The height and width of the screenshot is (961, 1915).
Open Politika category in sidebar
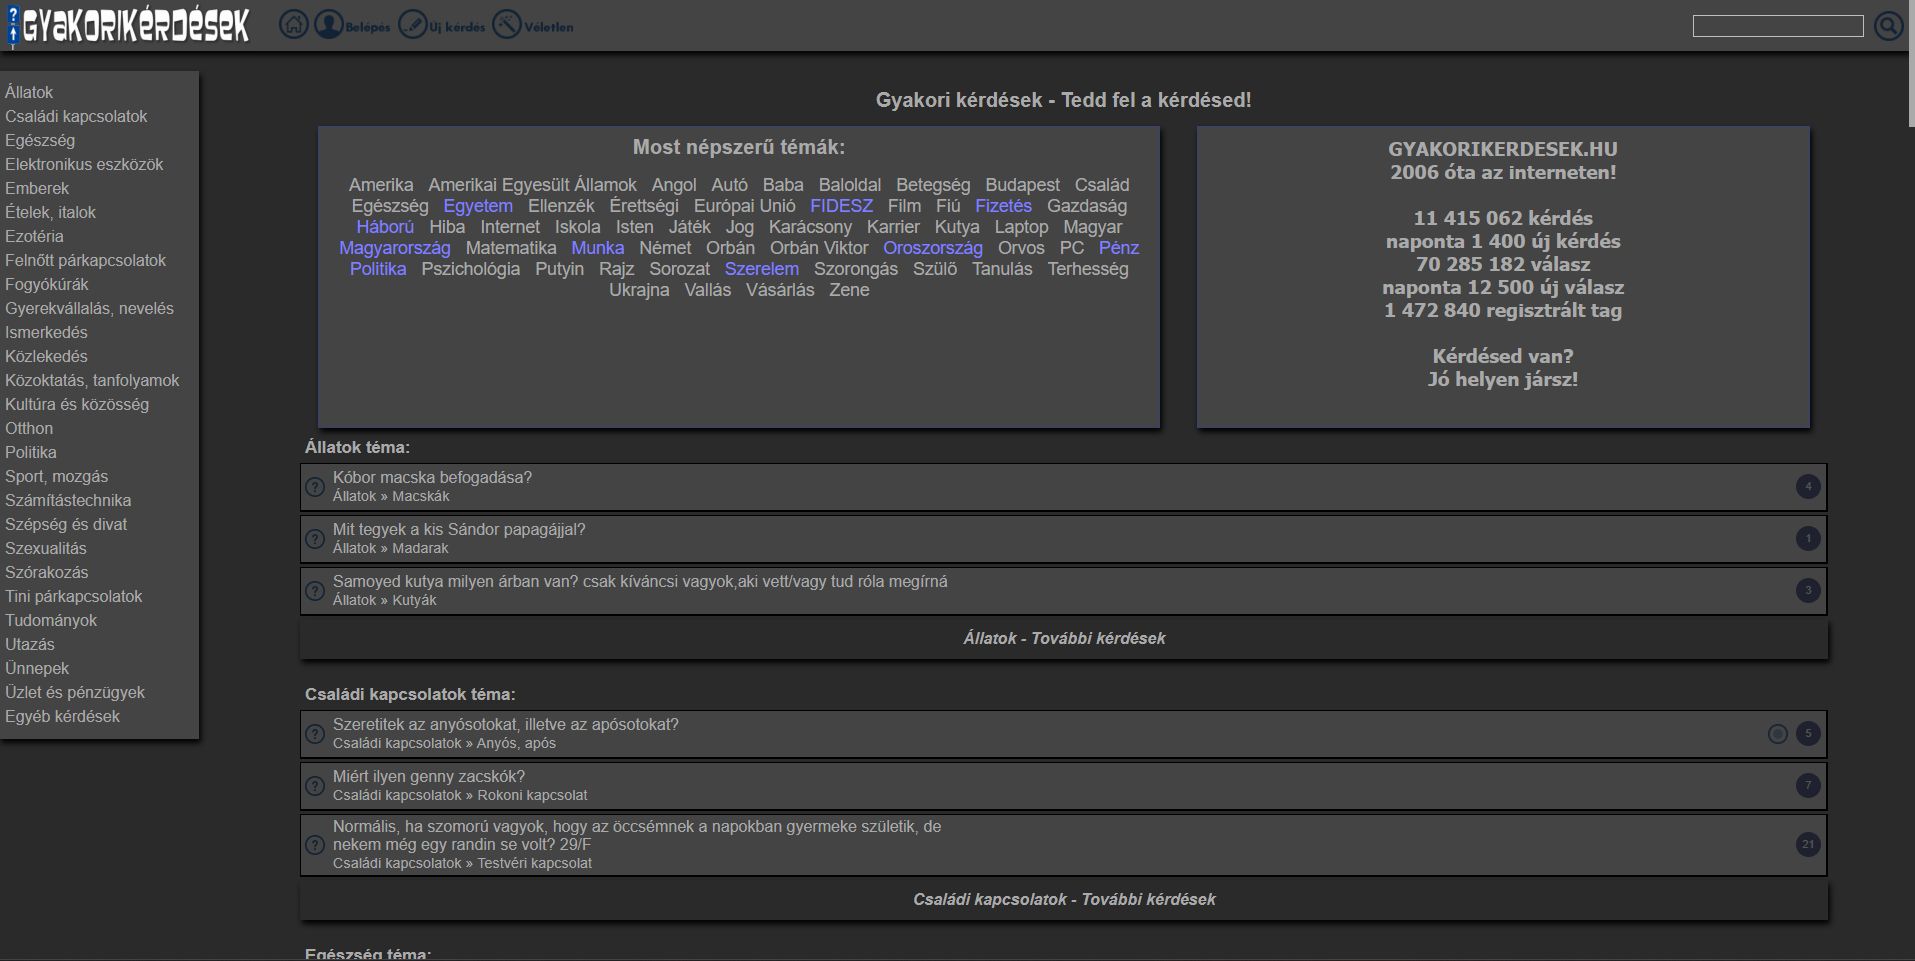pyautogui.click(x=31, y=452)
